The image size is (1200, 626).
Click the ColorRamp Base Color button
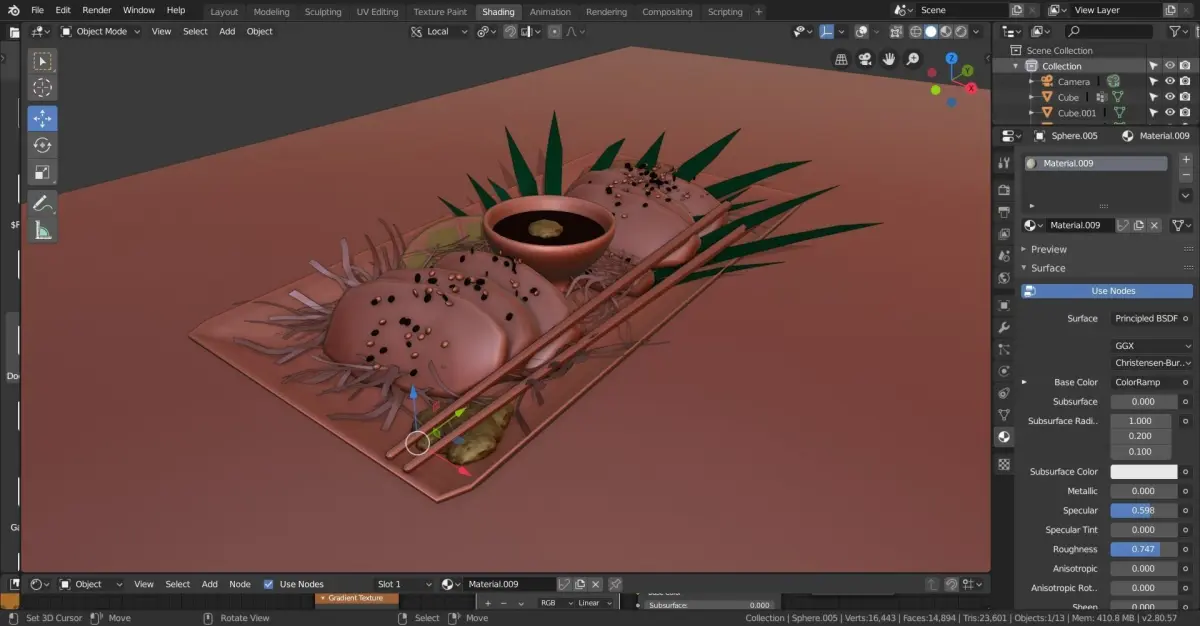tap(1145, 382)
